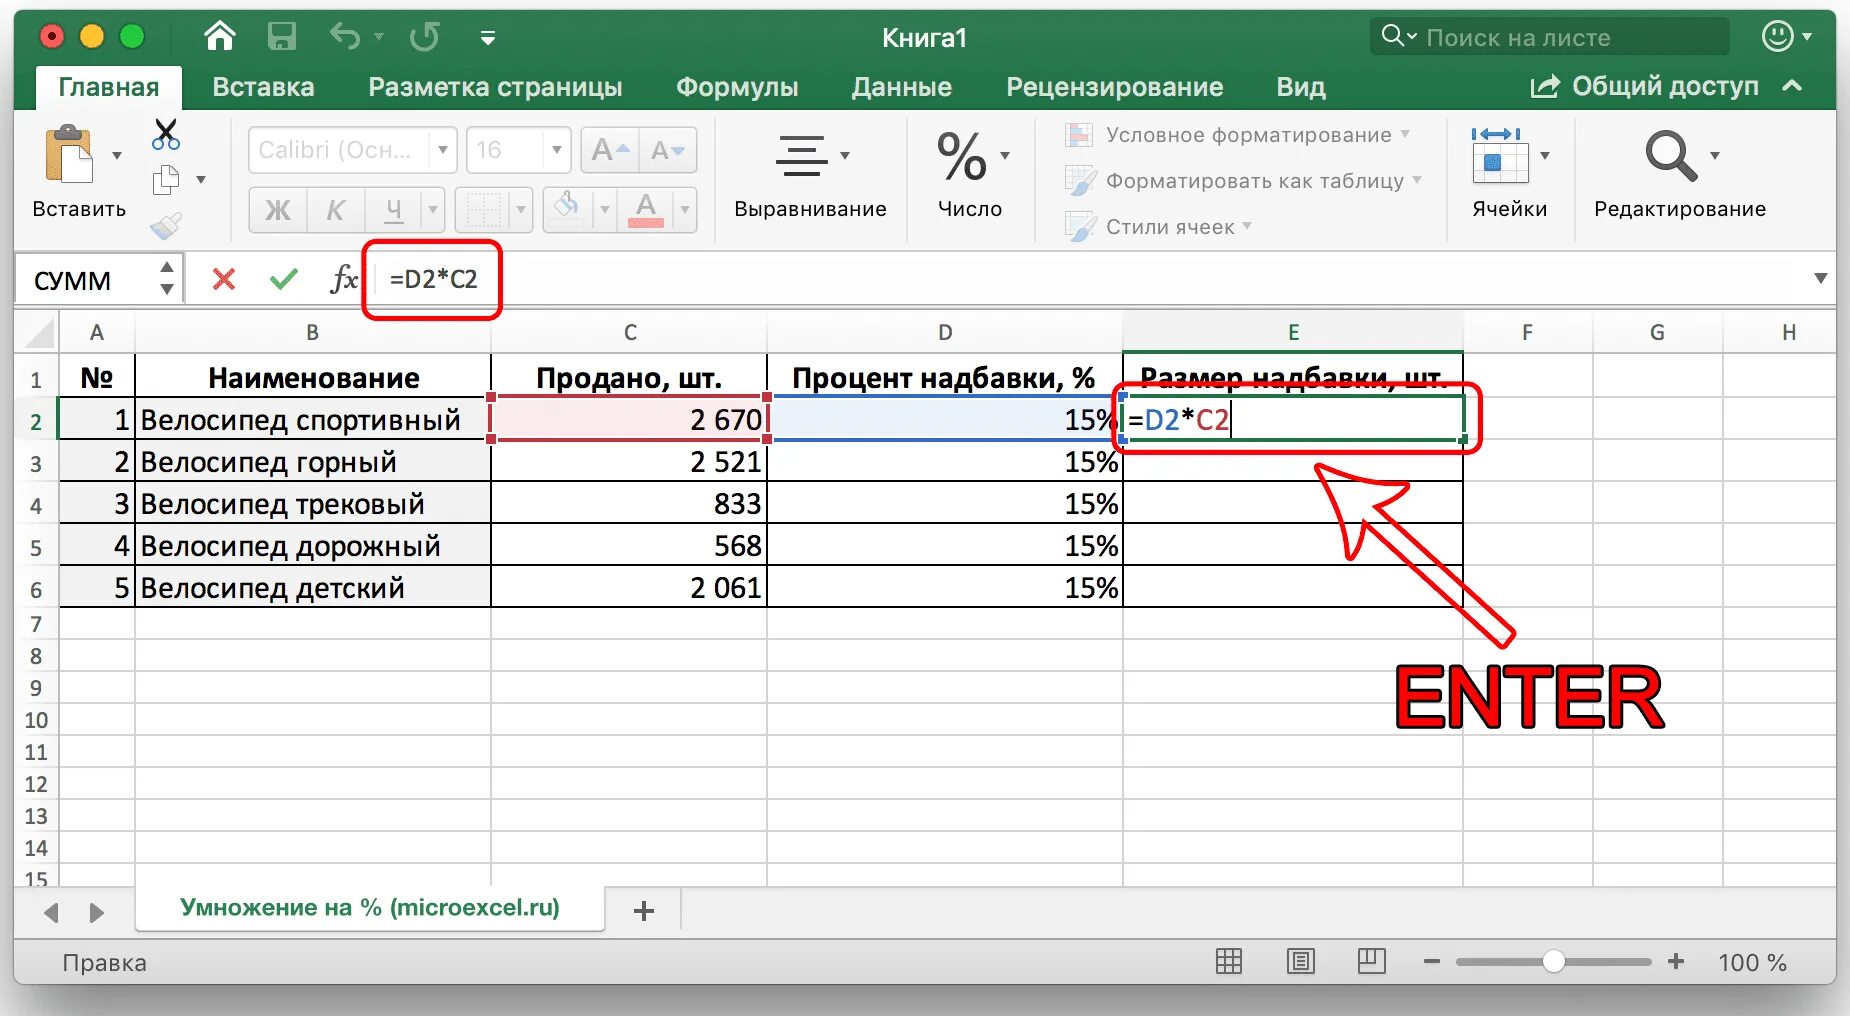1850x1016 pixels.
Task: Add a new sheet with plus button
Action: coord(644,911)
